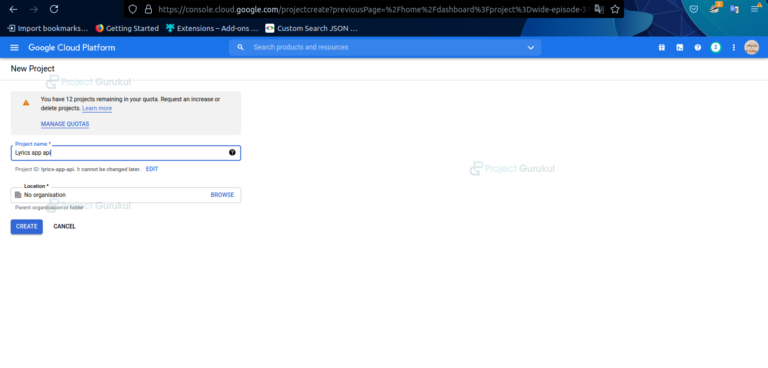This screenshot has width=768, height=368.
Task: Click the search magnifier icon
Action: (240, 48)
